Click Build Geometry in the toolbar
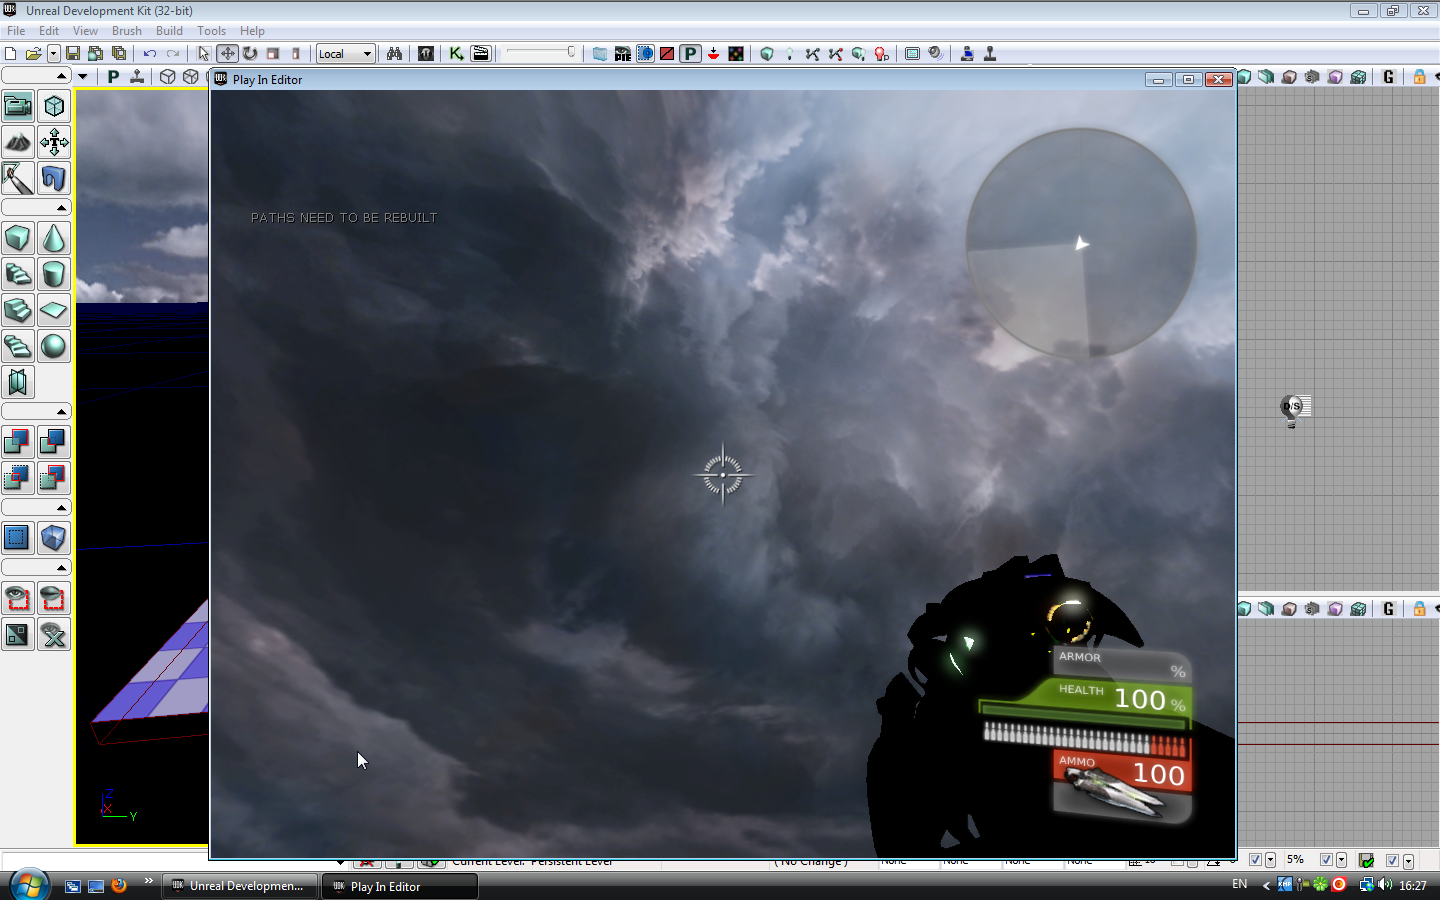This screenshot has width=1440, height=900. [x=767, y=54]
